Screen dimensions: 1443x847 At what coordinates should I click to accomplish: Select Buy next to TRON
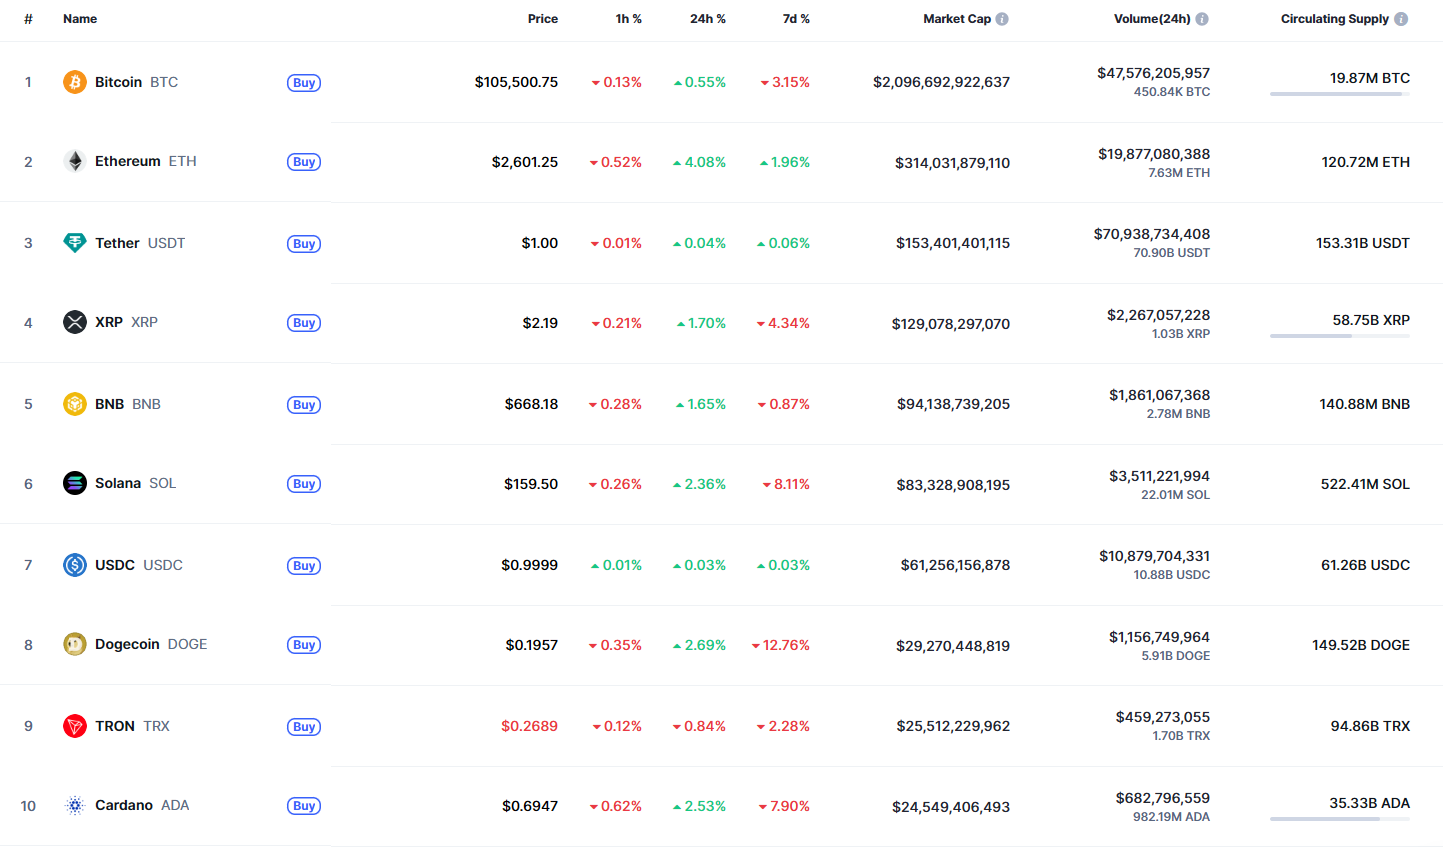coord(304,727)
